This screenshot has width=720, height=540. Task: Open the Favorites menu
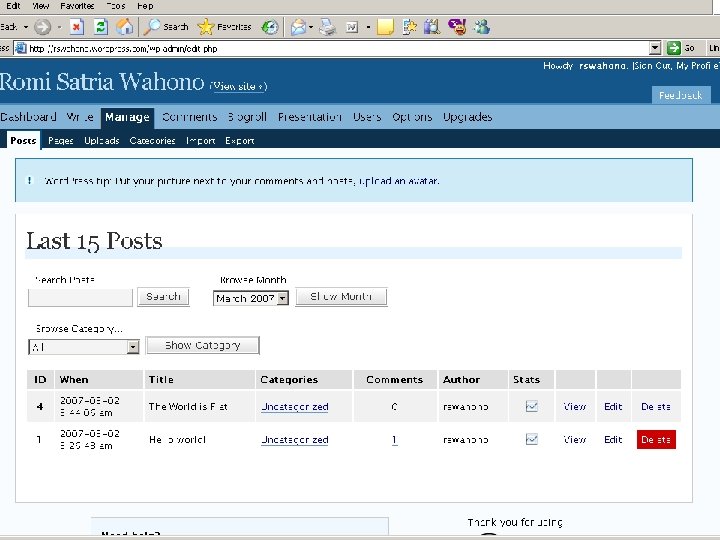[x=77, y=6]
